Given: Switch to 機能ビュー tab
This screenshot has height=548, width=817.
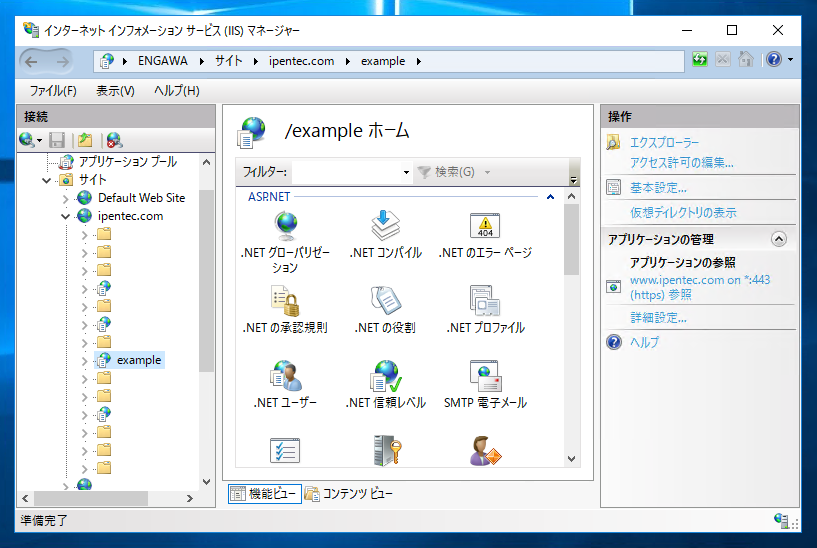Looking at the screenshot, I should pos(265,493).
